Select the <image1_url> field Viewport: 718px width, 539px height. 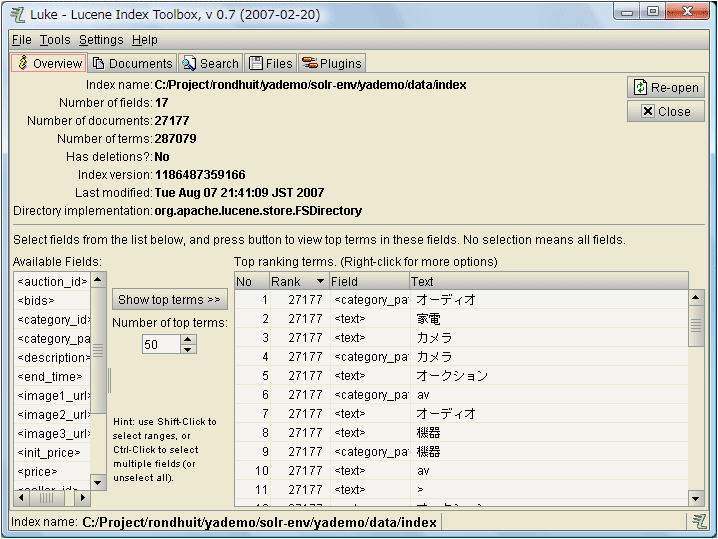tap(52, 395)
